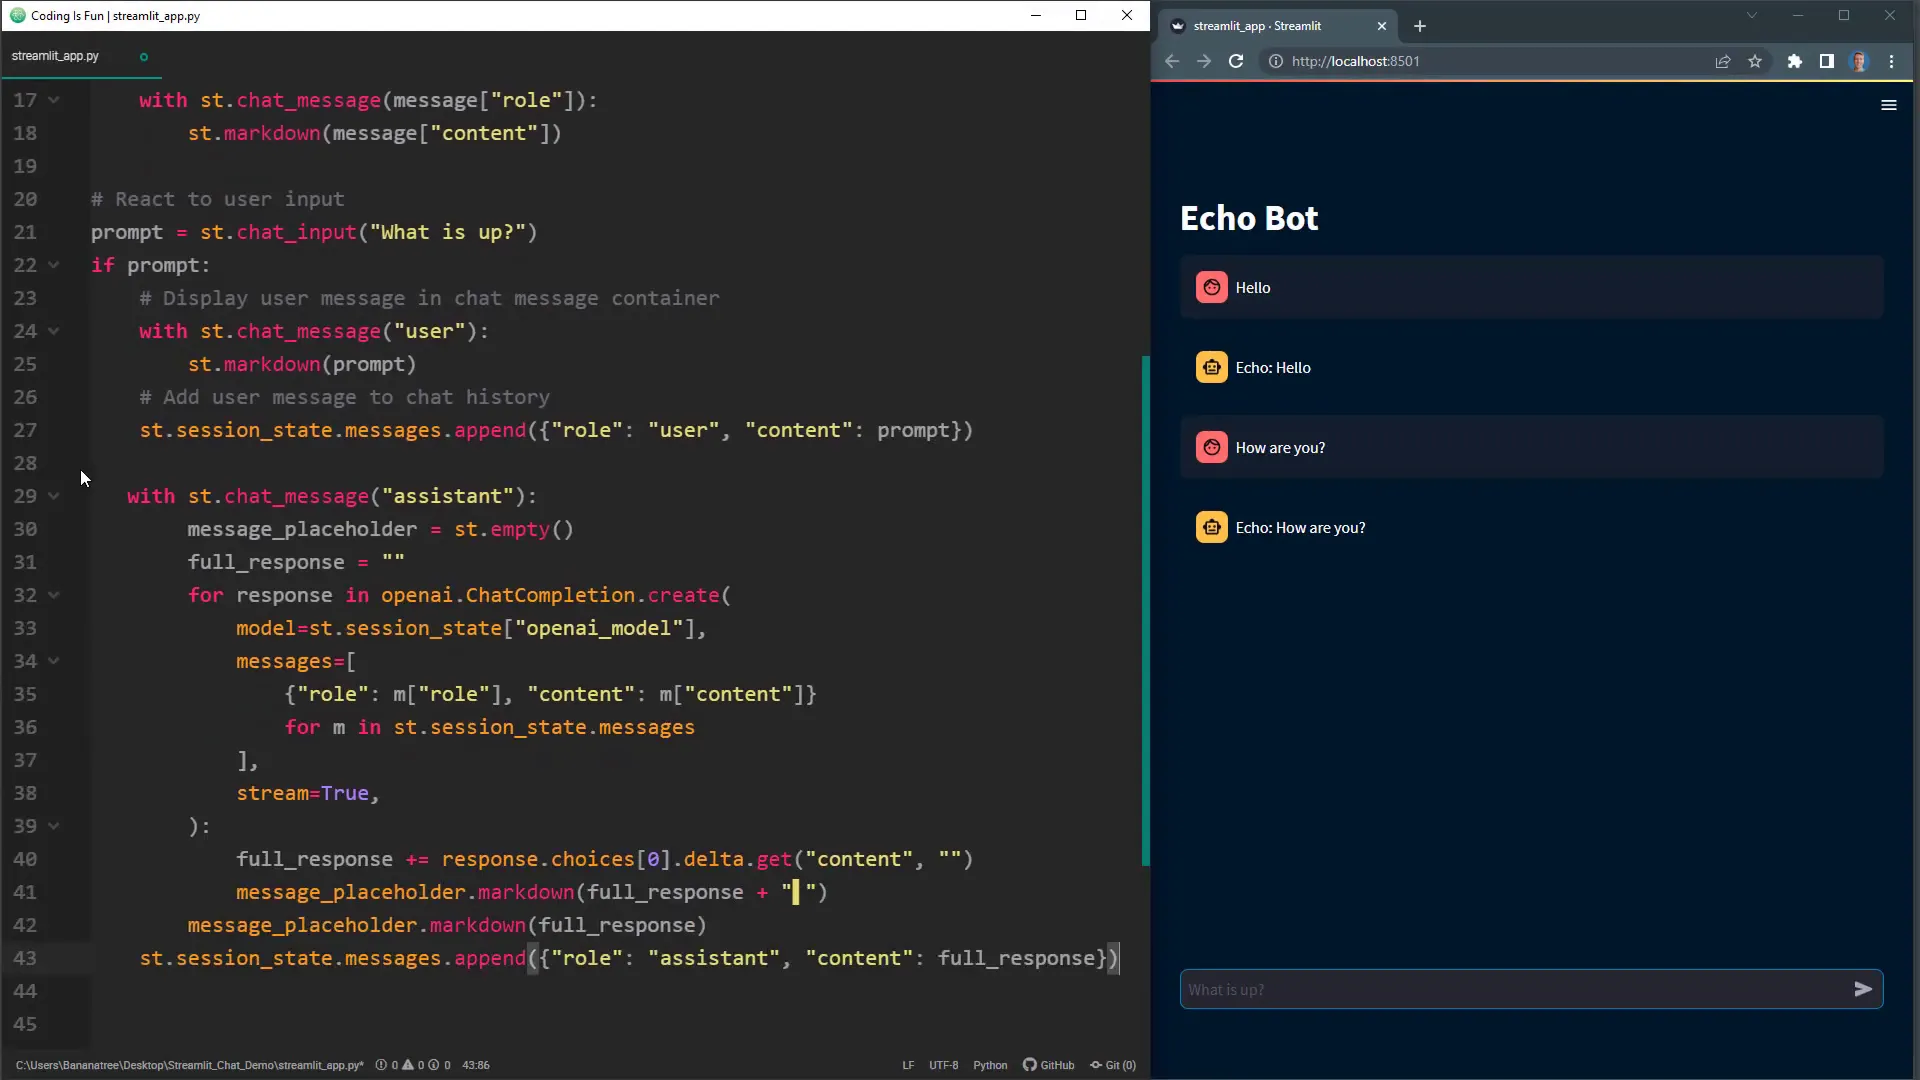Click the robot avatar next to Echo: Hello
The height and width of the screenshot is (1080, 1920).
click(1211, 367)
